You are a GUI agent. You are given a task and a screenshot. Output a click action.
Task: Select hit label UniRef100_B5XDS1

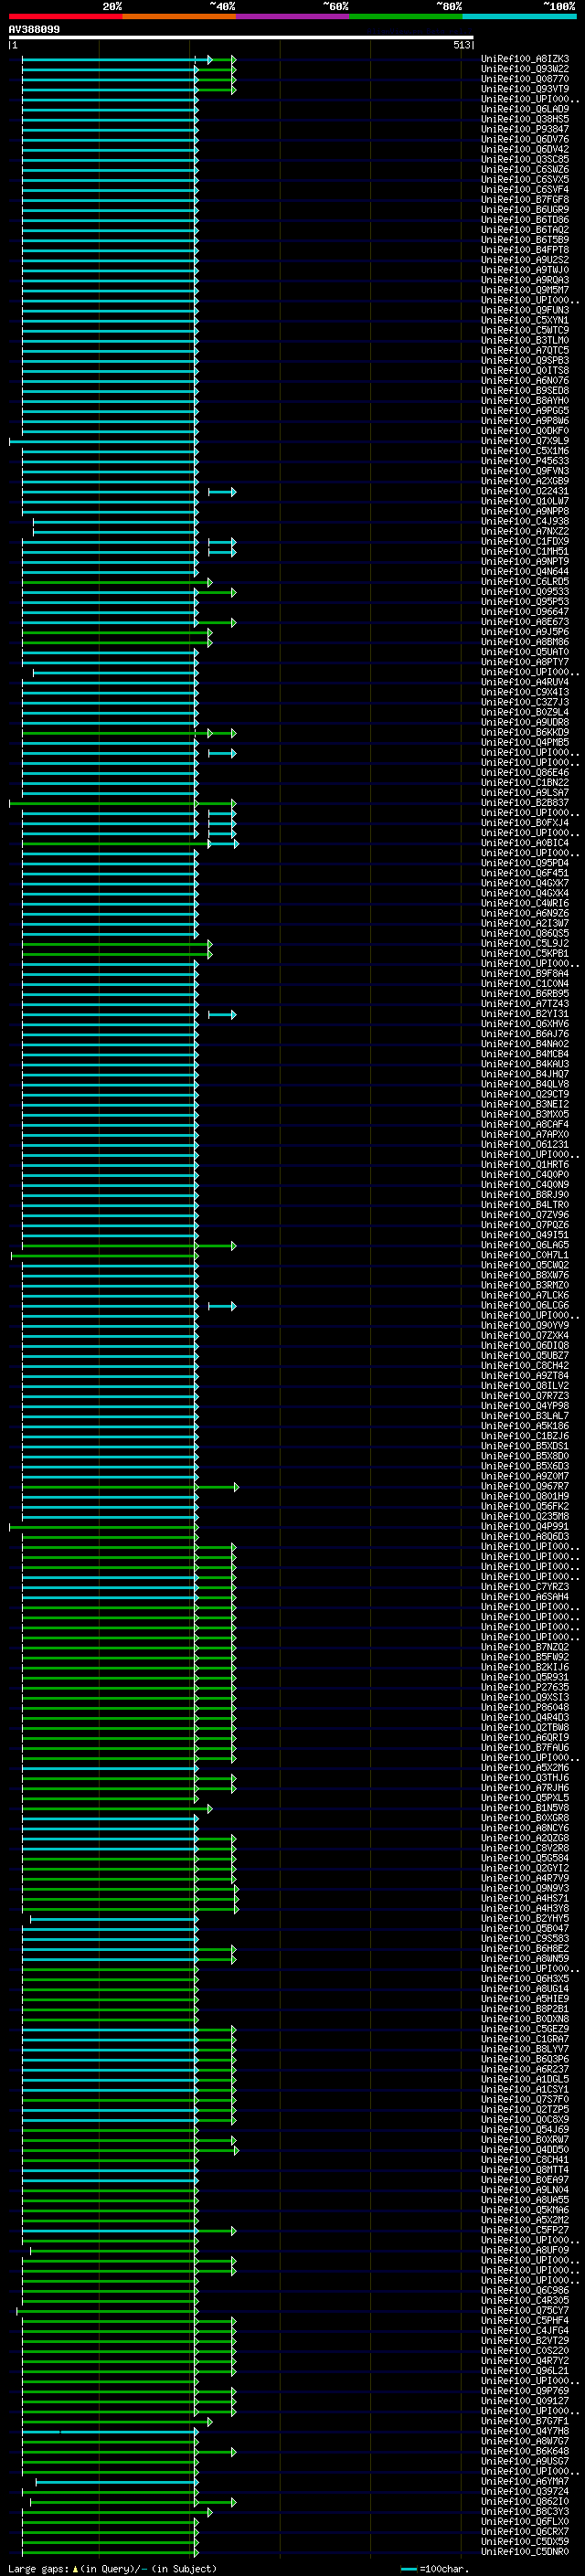(524, 1446)
